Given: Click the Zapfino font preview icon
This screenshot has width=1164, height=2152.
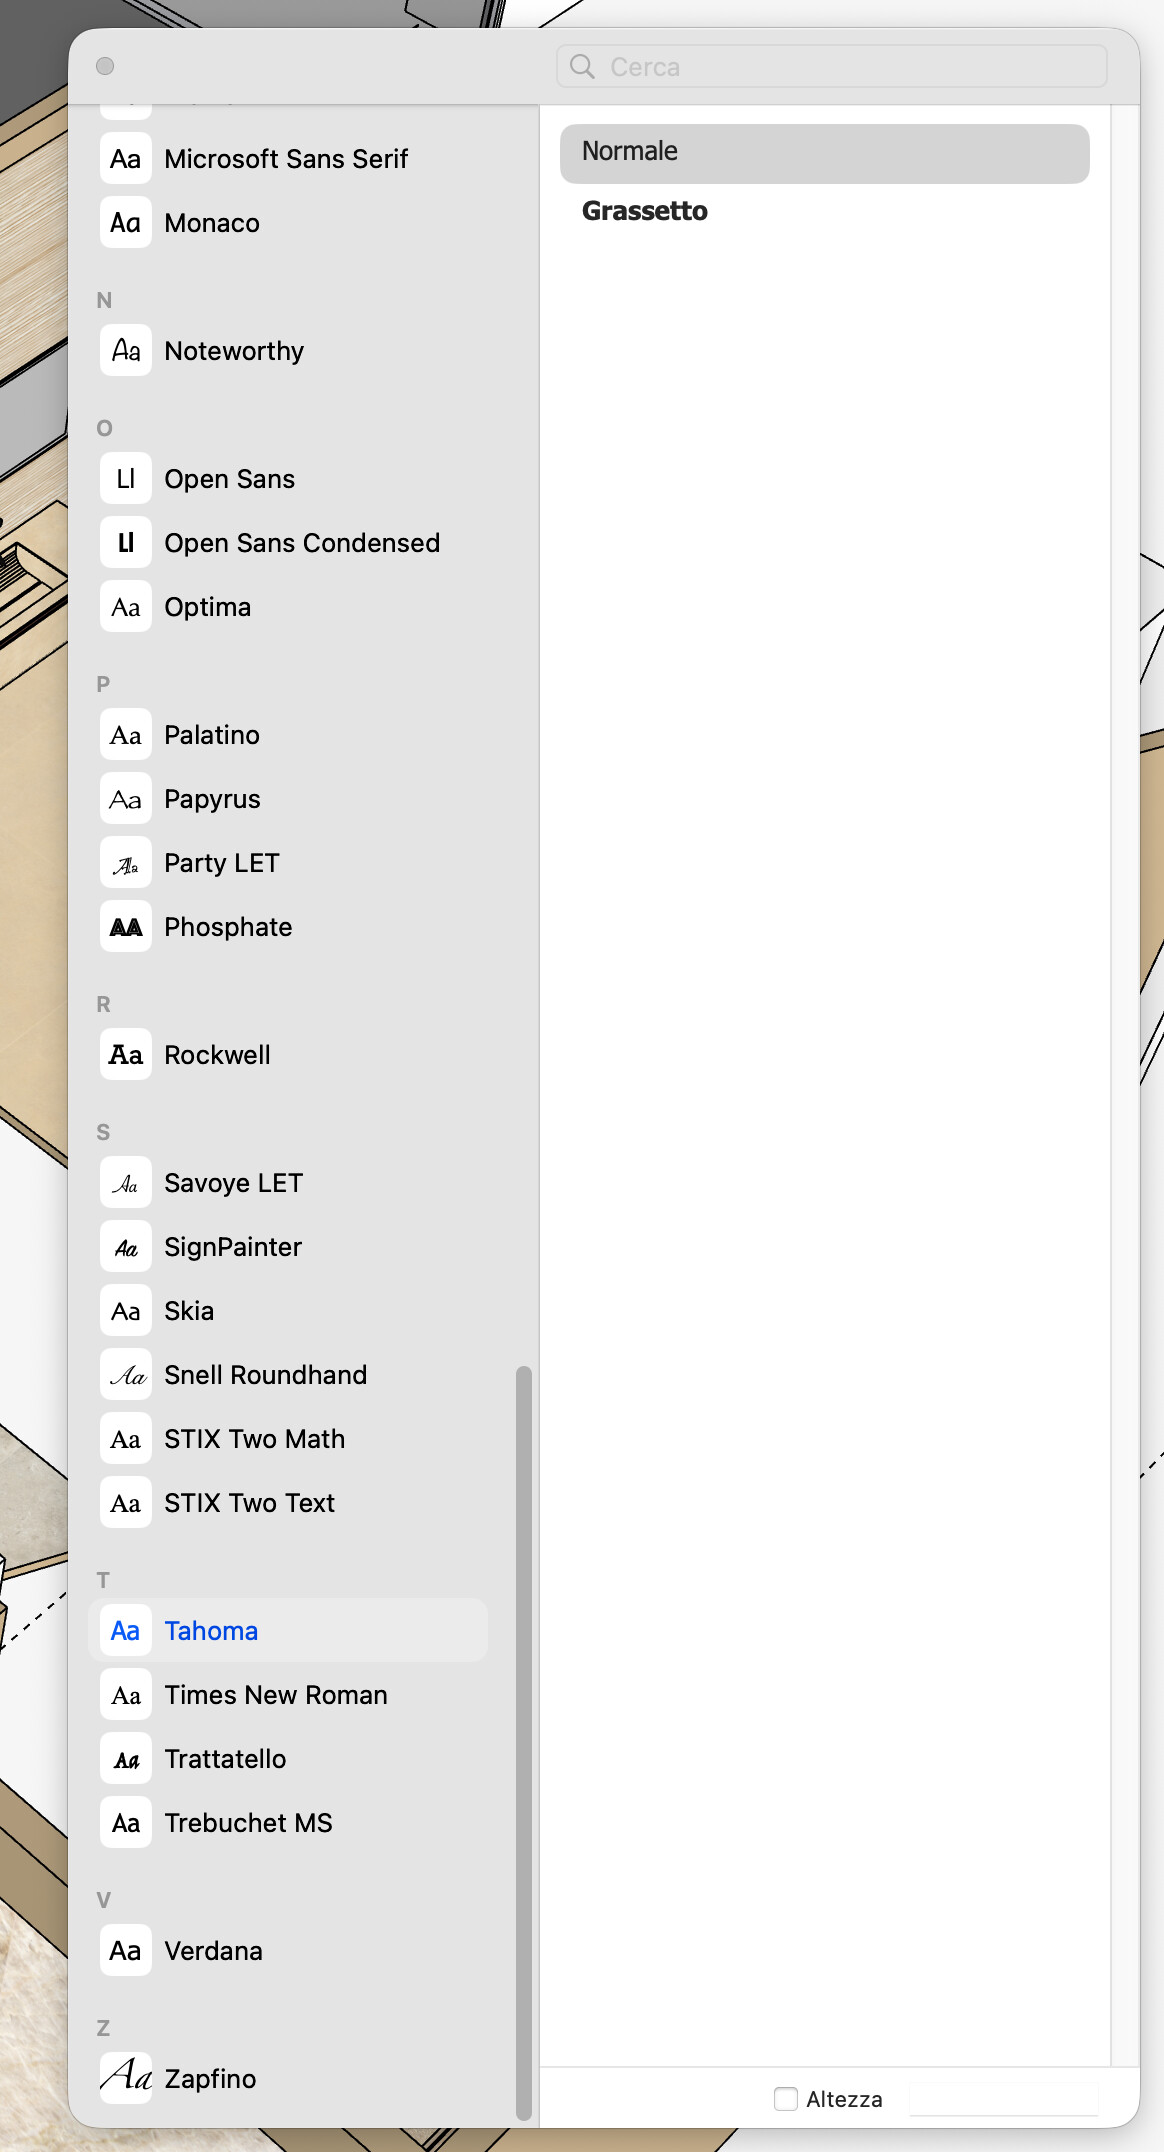Looking at the screenshot, I should click(x=126, y=2078).
